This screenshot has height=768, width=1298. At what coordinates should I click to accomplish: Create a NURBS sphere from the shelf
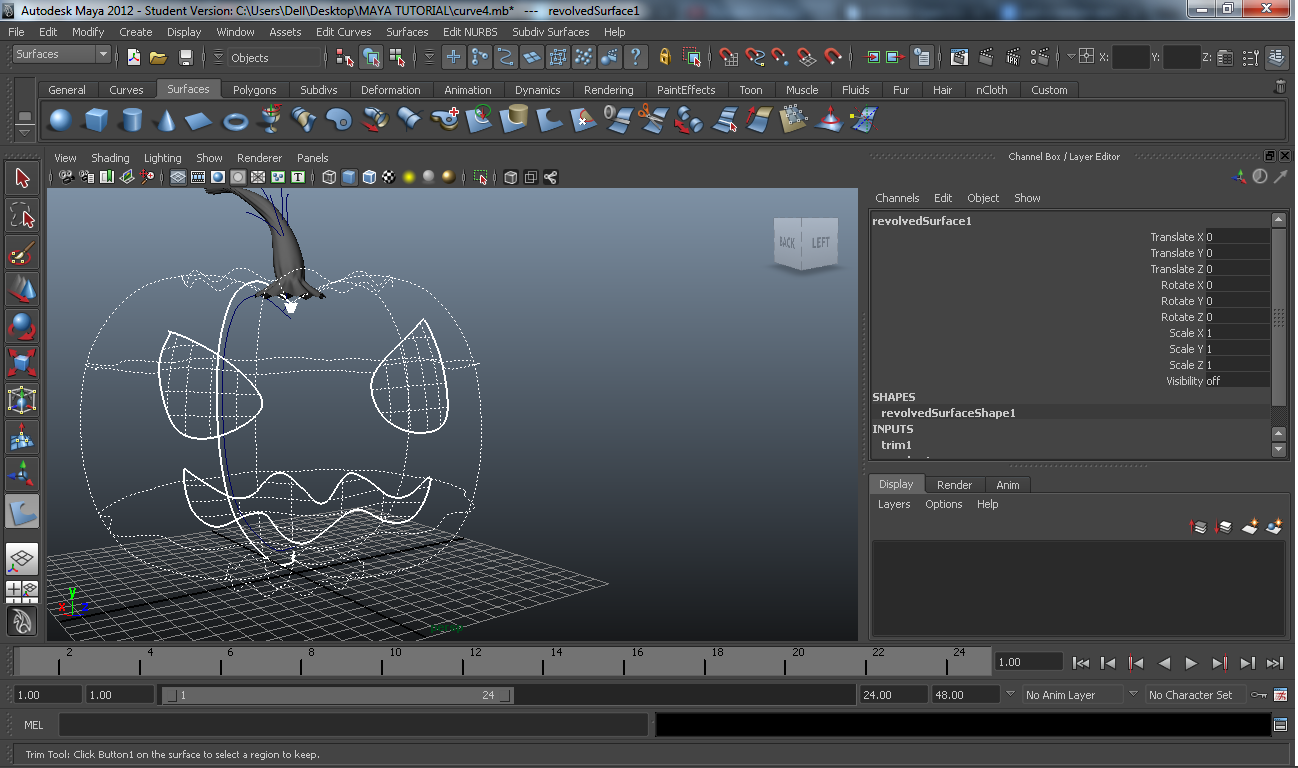tap(61, 121)
